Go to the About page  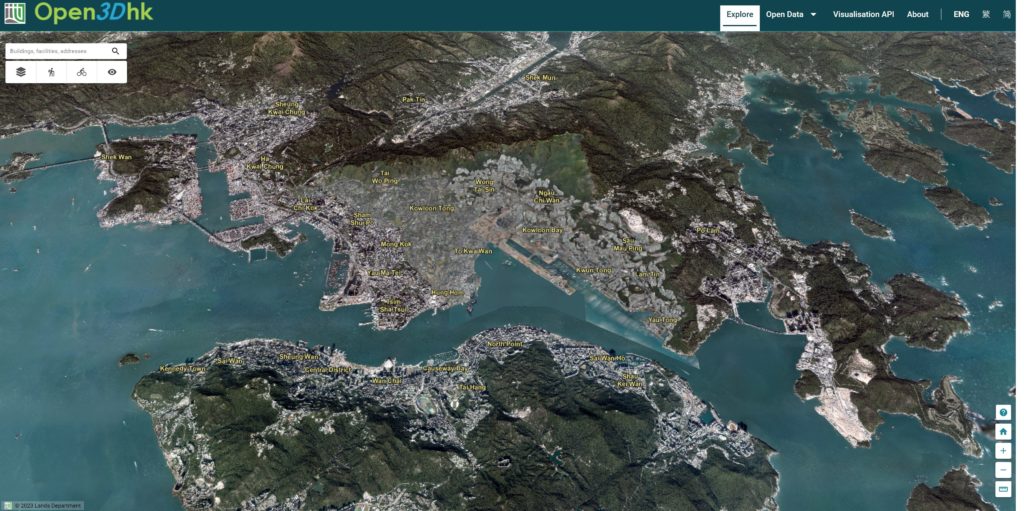coord(917,15)
